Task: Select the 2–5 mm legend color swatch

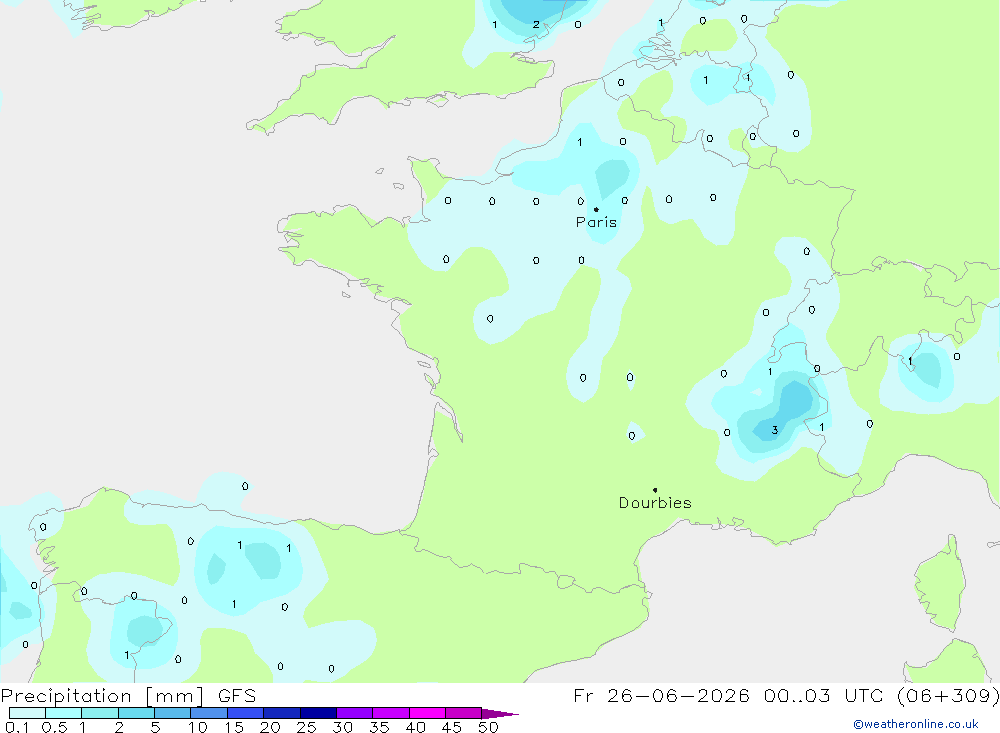Action: (x=136, y=713)
